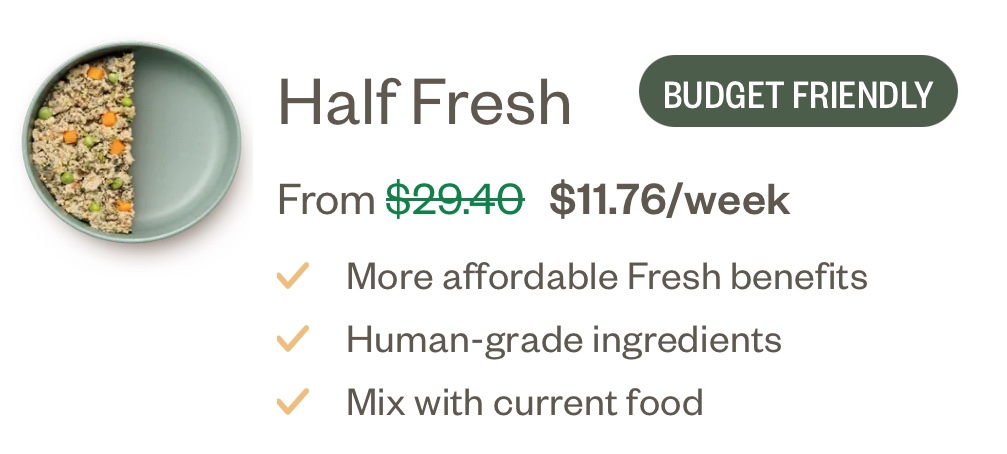Select the Human-grade ingredients text

pos(563,340)
